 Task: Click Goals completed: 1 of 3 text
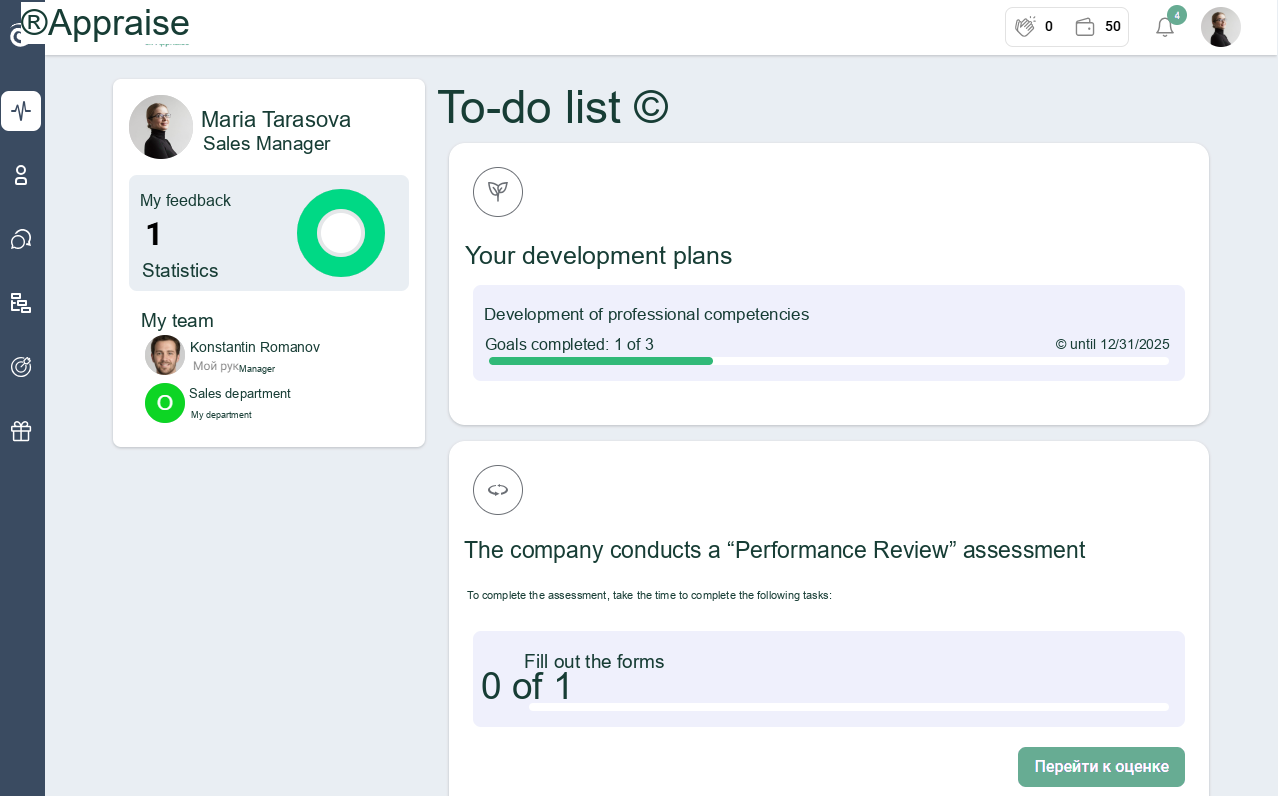(569, 345)
